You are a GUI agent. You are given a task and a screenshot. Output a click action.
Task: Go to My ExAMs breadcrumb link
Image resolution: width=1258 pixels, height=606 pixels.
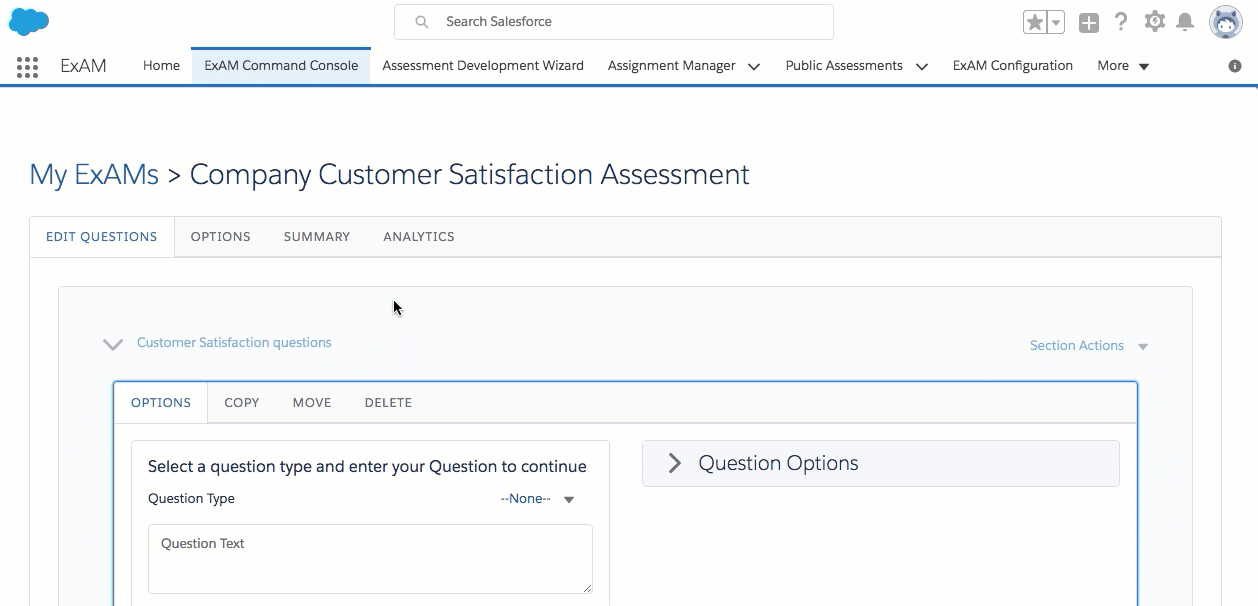click(x=94, y=175)
